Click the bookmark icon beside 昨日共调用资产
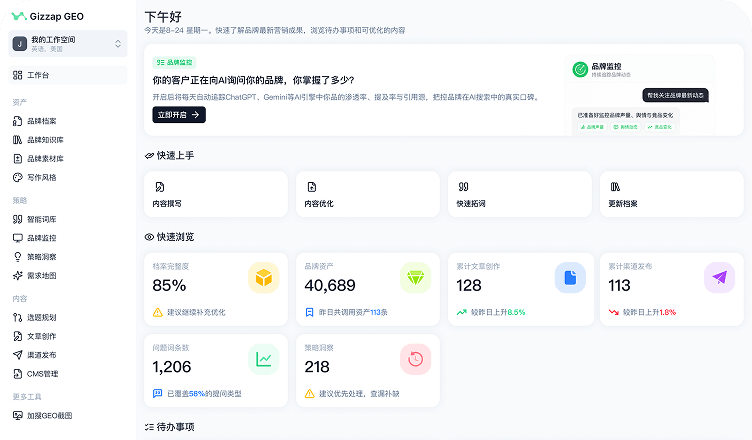The width and height of the screenshot is (752, 440). 309,312
